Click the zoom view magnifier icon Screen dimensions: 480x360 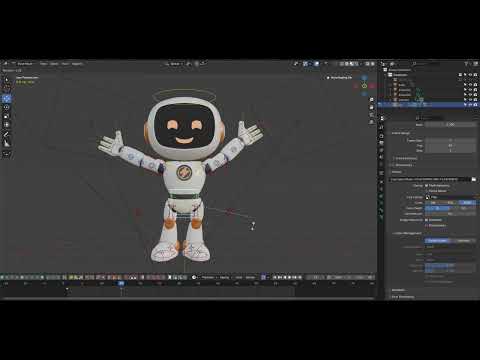click(x=372, y=100)
